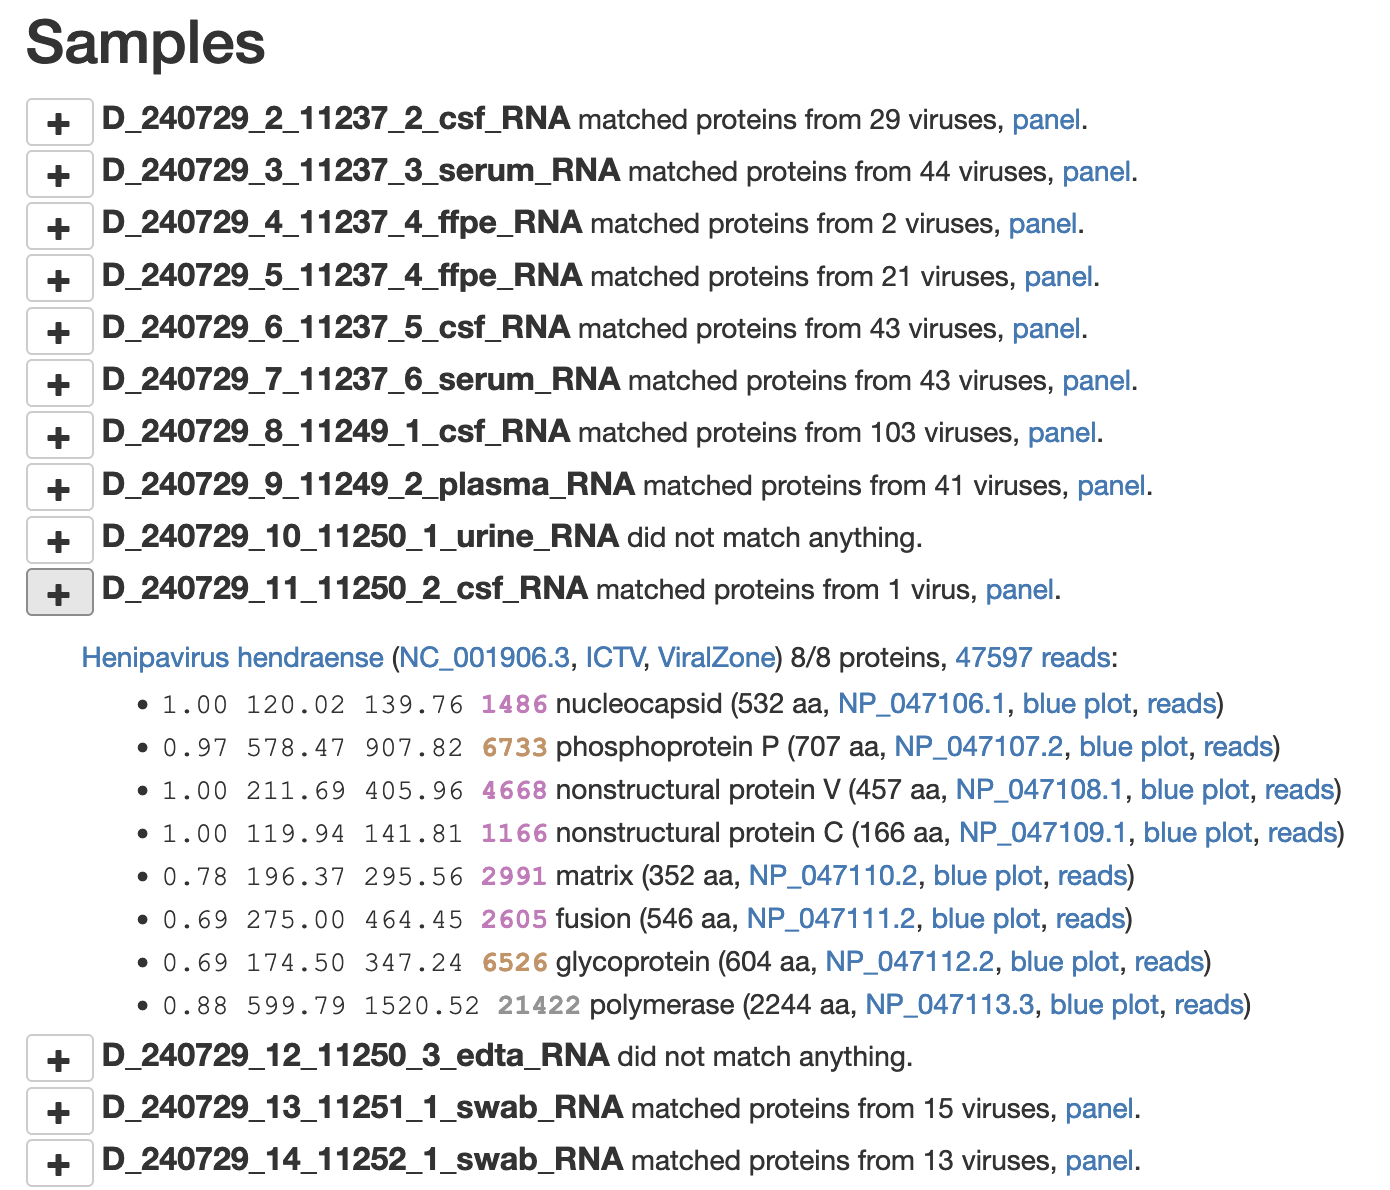Open NP_047110.2 matrix accession link

[833, 876]
